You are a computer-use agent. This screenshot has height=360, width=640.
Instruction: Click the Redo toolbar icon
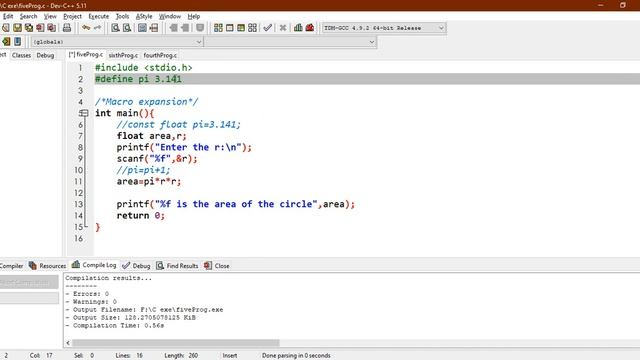coord(97,28)
